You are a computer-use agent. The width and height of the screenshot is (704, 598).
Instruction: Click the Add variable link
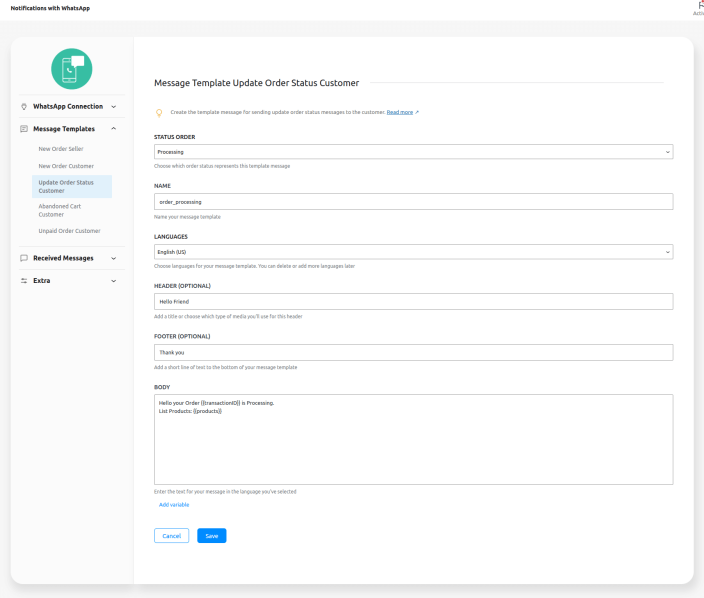pyautogui.click(x=174, y=505)
